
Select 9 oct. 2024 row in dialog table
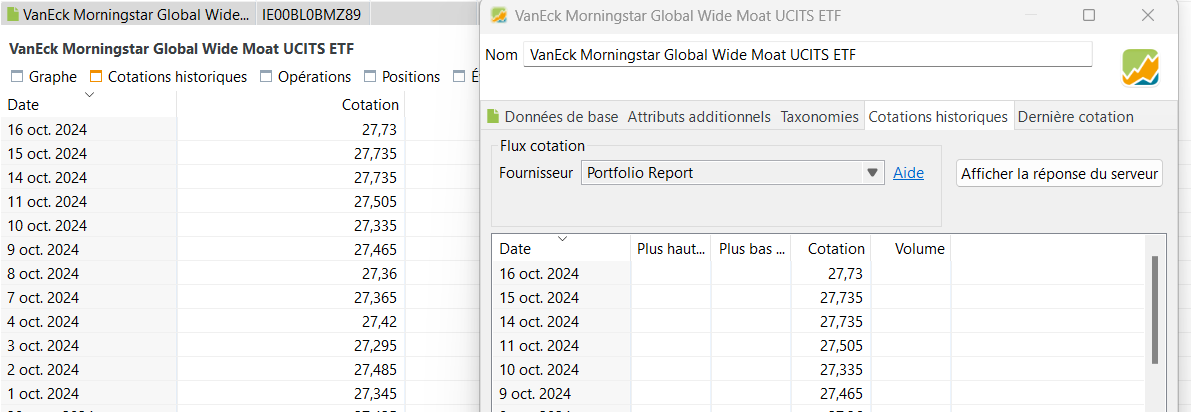(818, 394)
